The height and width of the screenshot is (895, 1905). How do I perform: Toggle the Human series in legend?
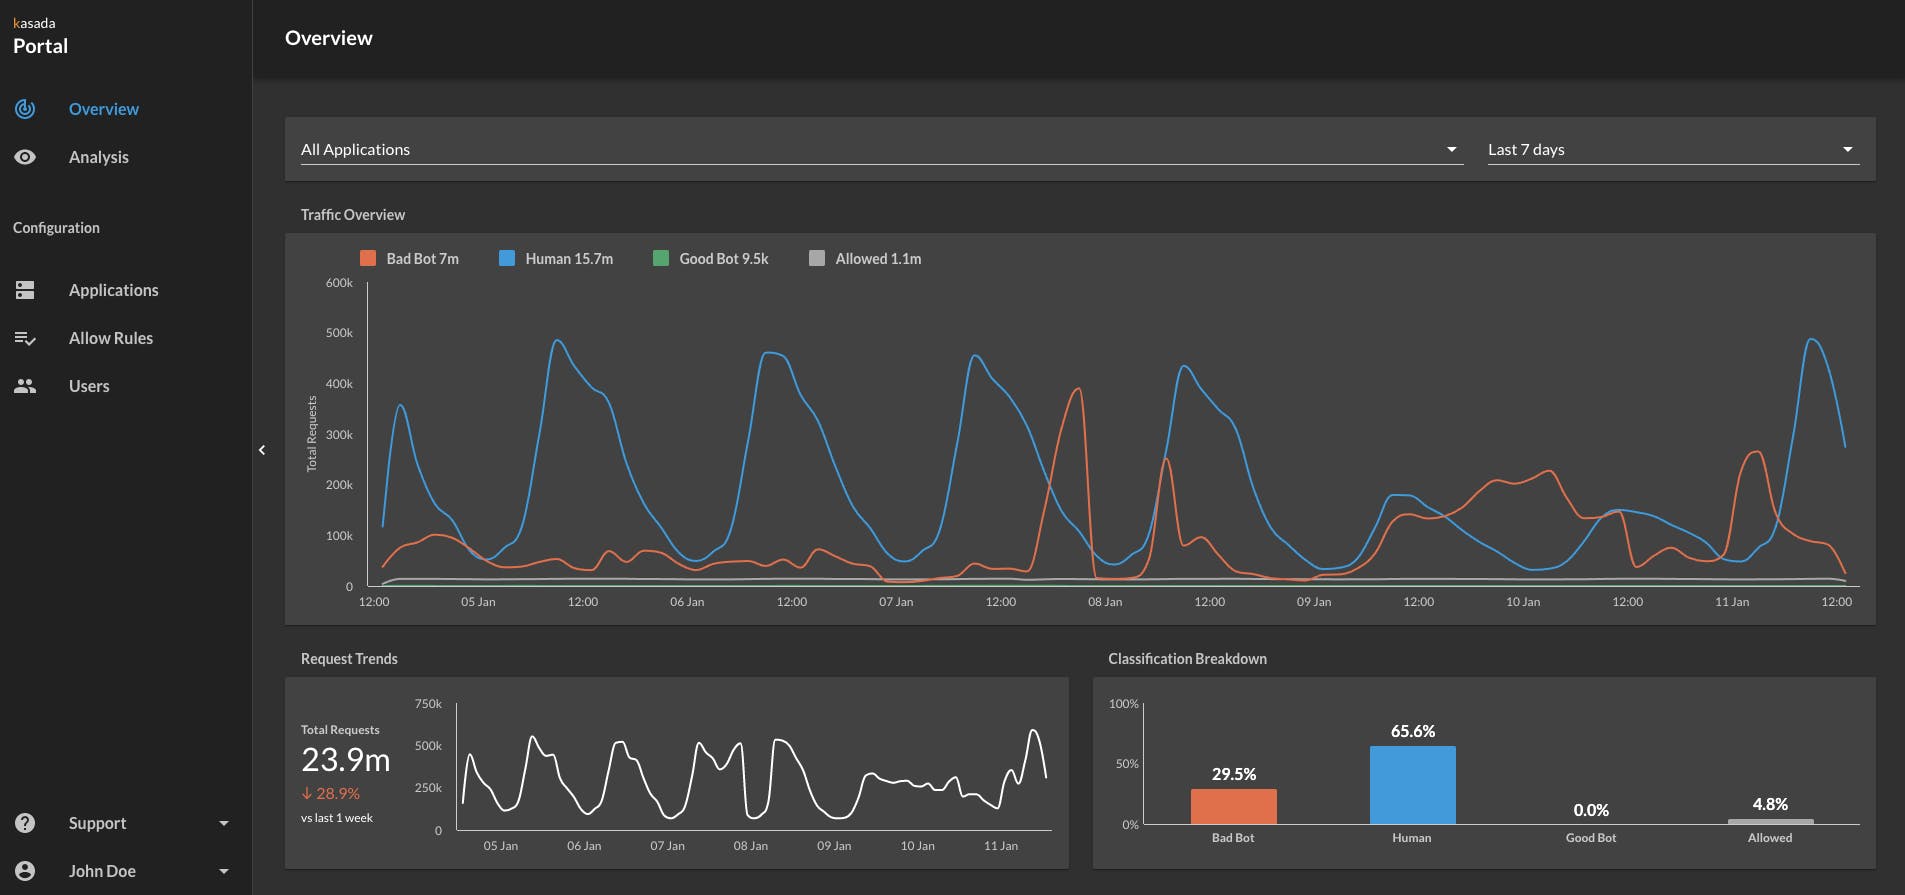[556, 258]
